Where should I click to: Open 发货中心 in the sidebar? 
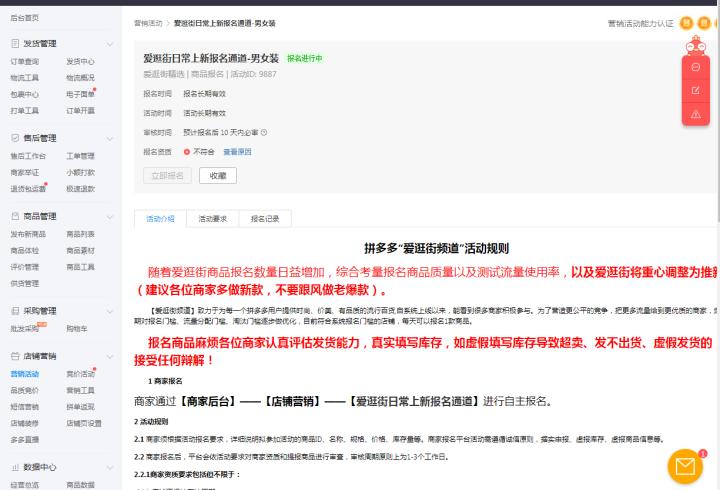[x=80, y=62]
